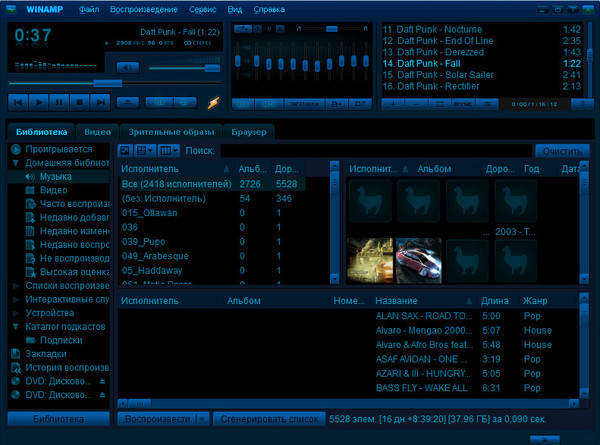
Task: Click the equalizer balance slider at top
Action: click(332, 29)
